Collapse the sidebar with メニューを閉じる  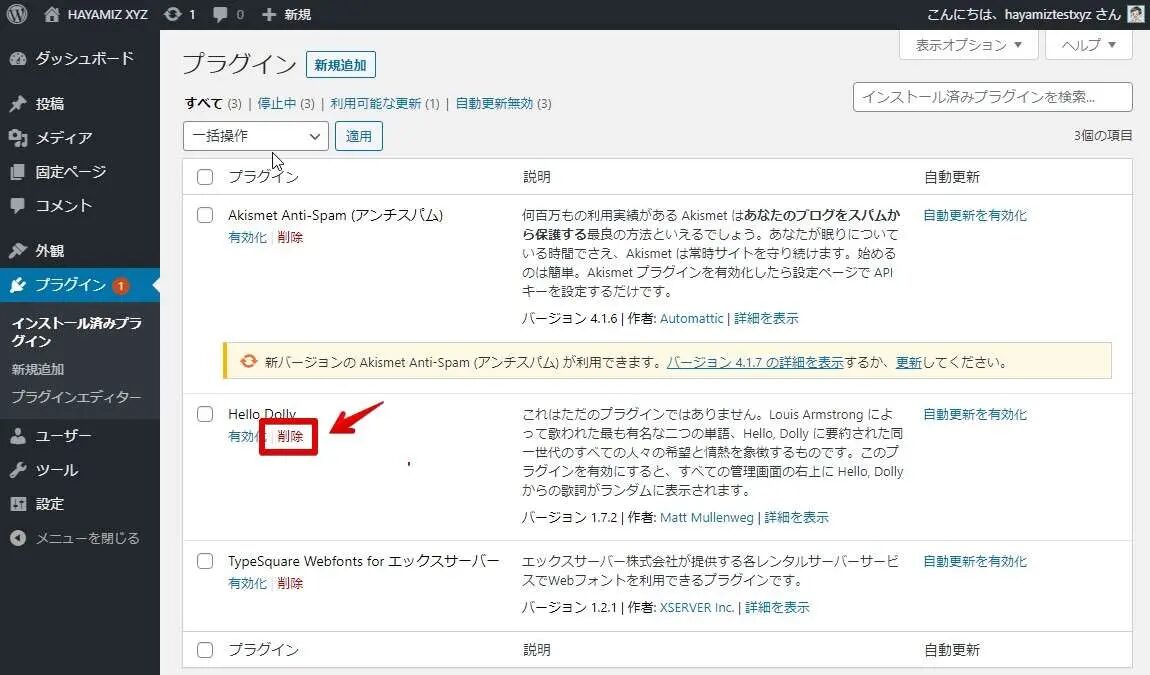pos(87,538)
